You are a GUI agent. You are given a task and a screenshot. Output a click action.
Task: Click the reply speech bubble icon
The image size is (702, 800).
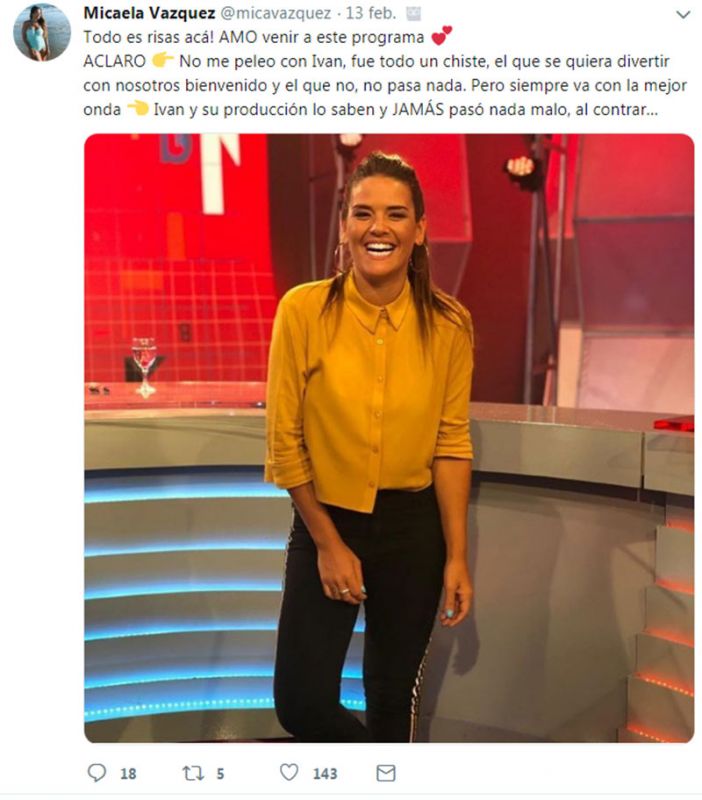click(x=97, y=772)
